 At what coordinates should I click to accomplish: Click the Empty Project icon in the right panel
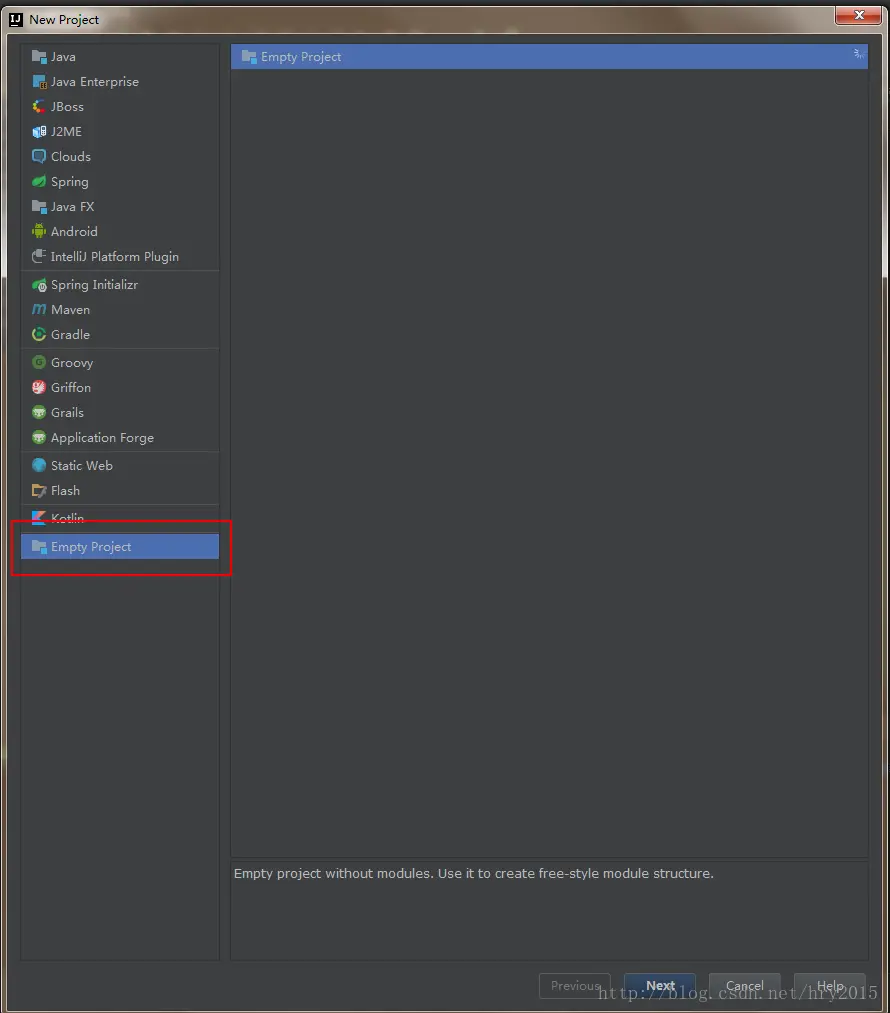(249, 57)
